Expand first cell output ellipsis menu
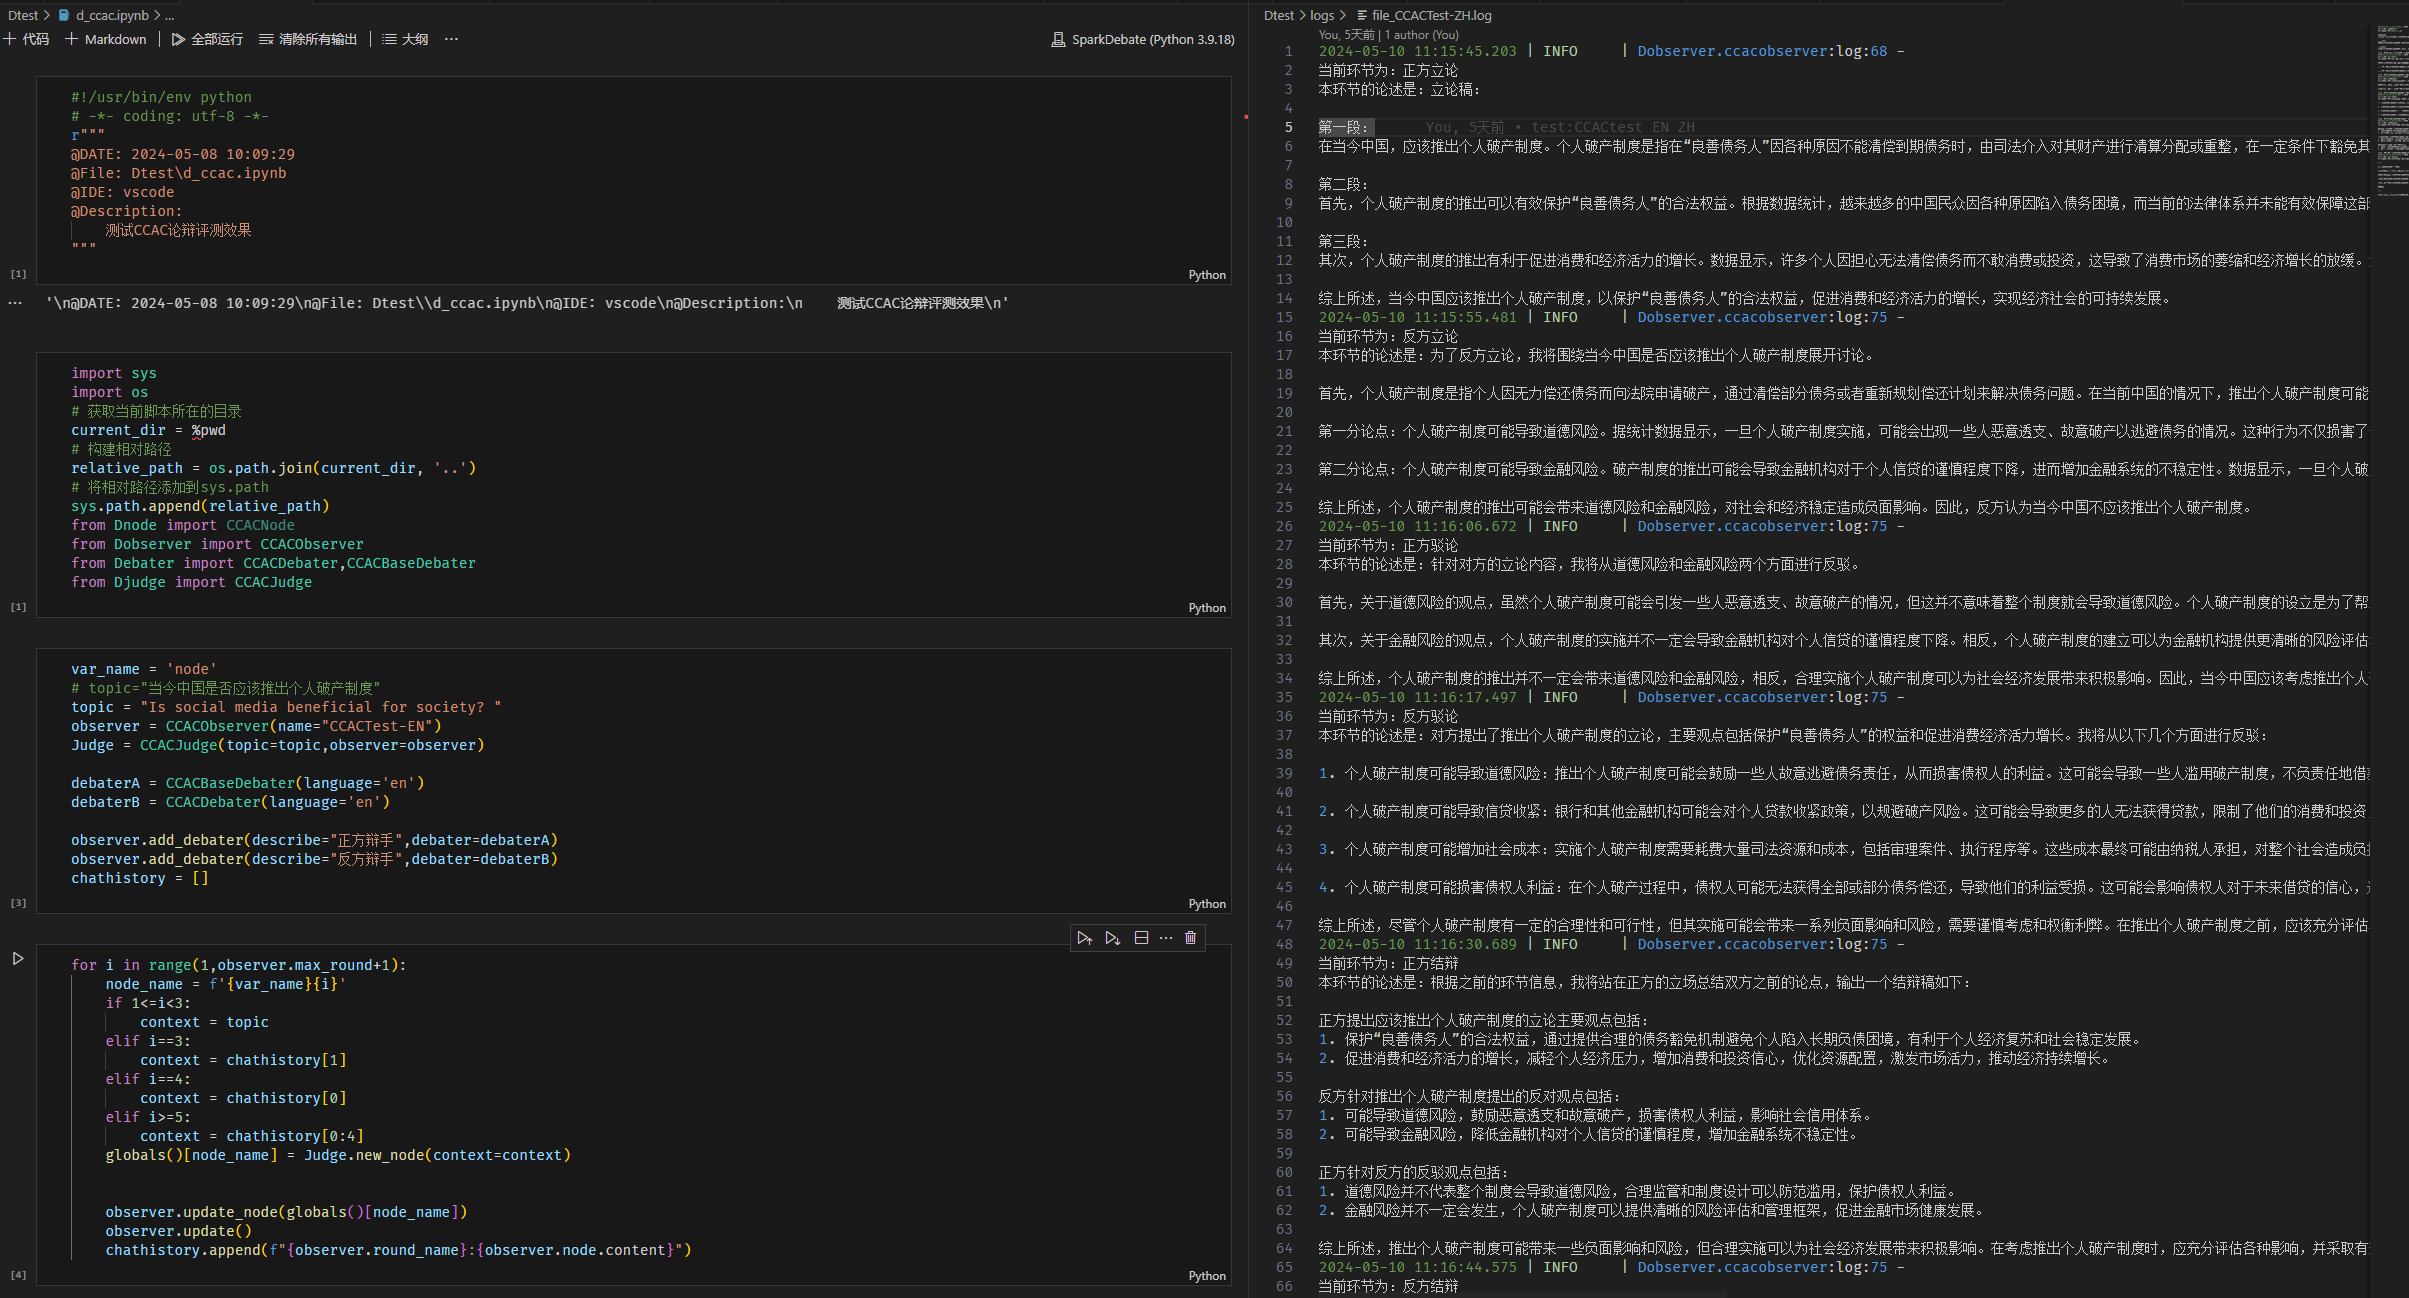The height and width of the screenshot is (1298, 2409). tap(15, 303)
